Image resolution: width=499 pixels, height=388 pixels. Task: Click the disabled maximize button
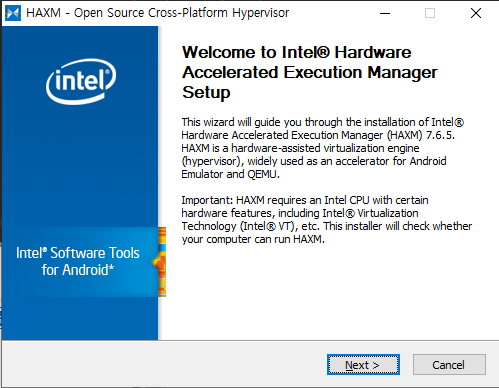click(430, 13)
